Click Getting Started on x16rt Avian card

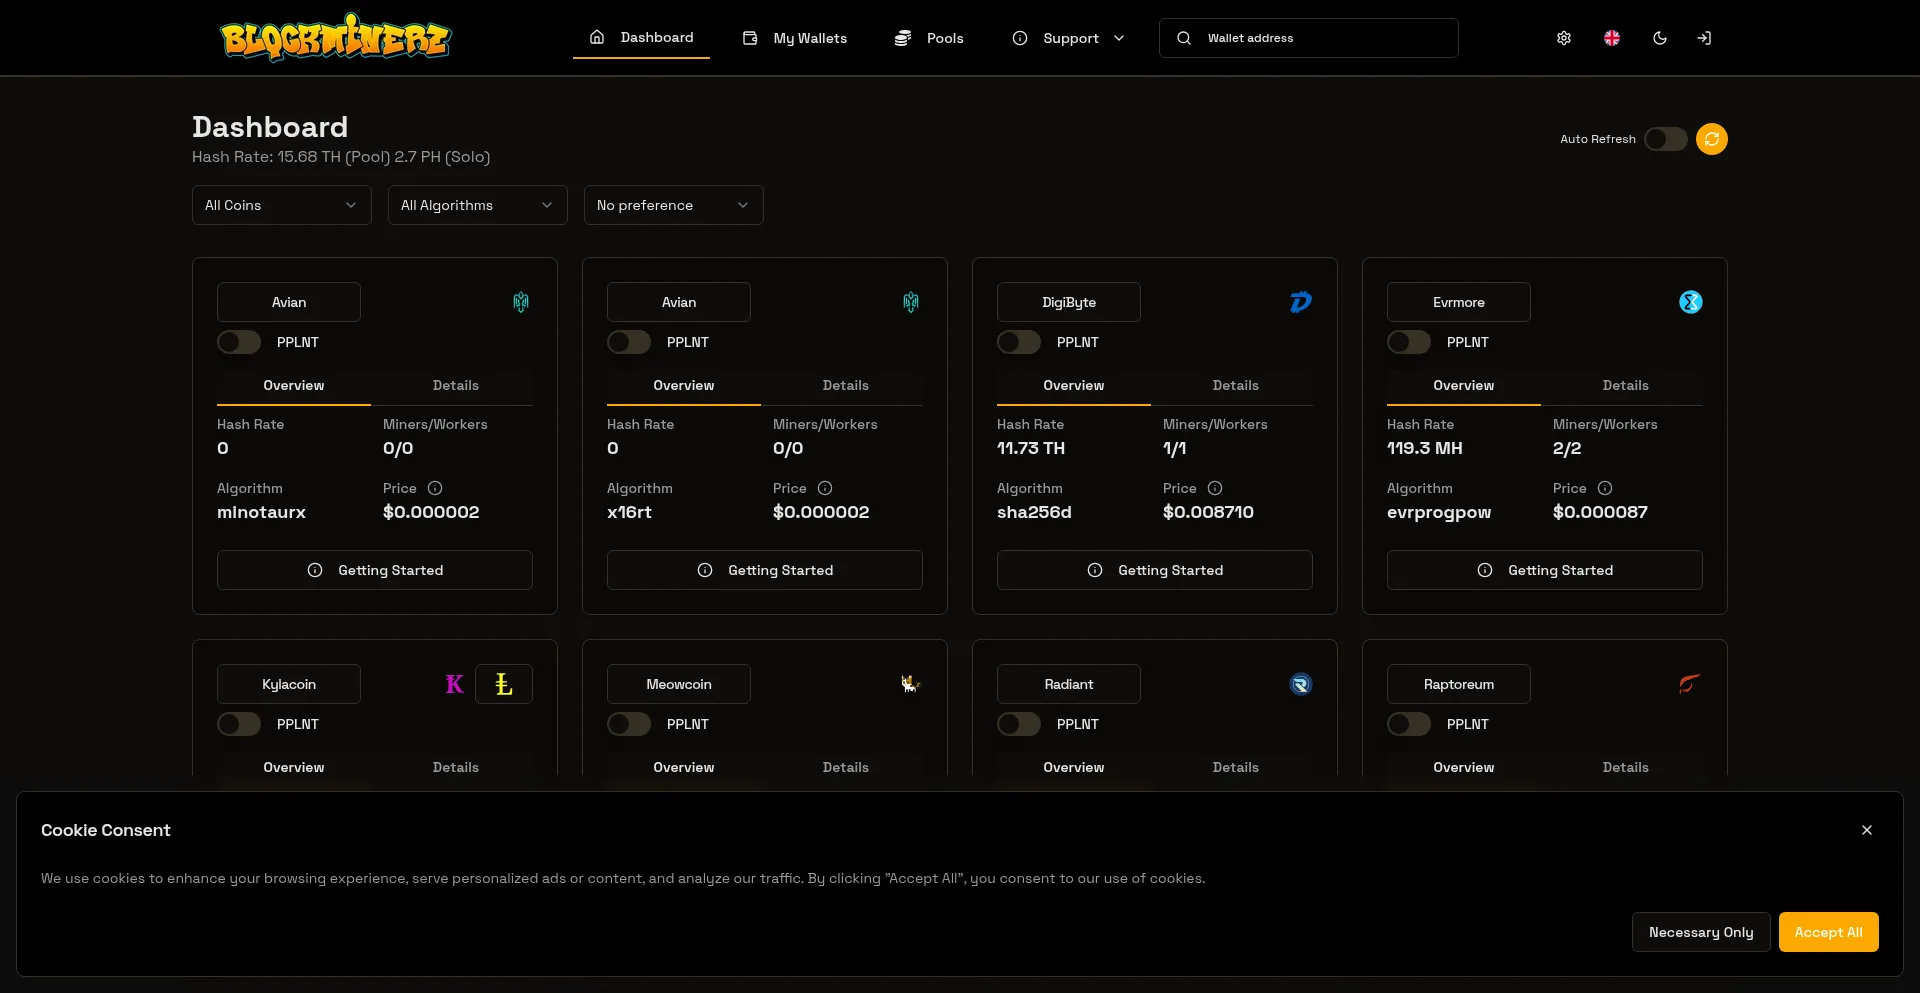pos(765,570)
